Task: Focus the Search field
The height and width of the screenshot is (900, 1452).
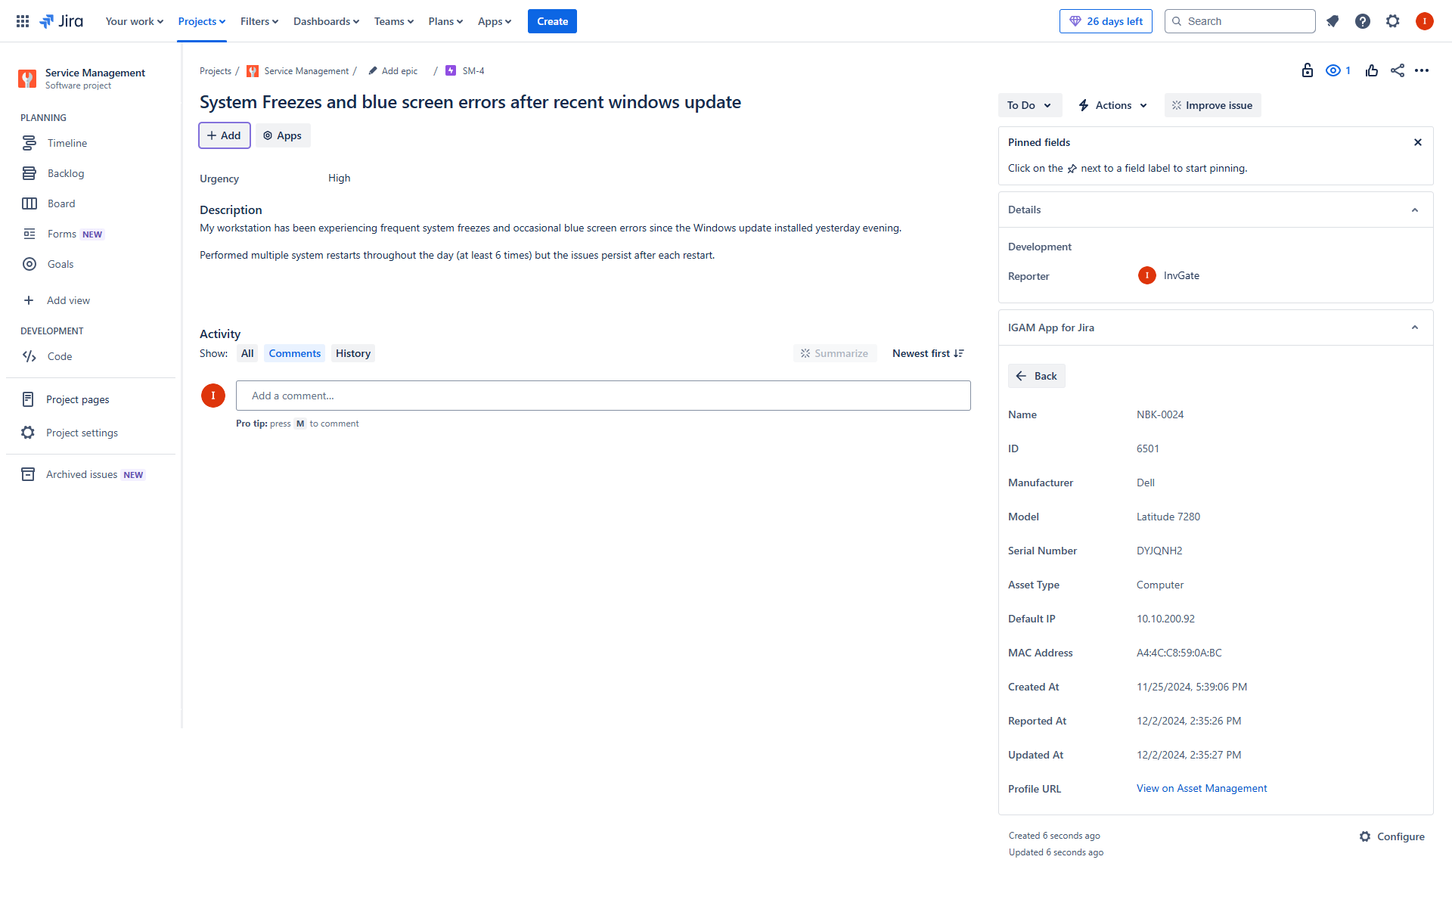Action: point(1240,21)
